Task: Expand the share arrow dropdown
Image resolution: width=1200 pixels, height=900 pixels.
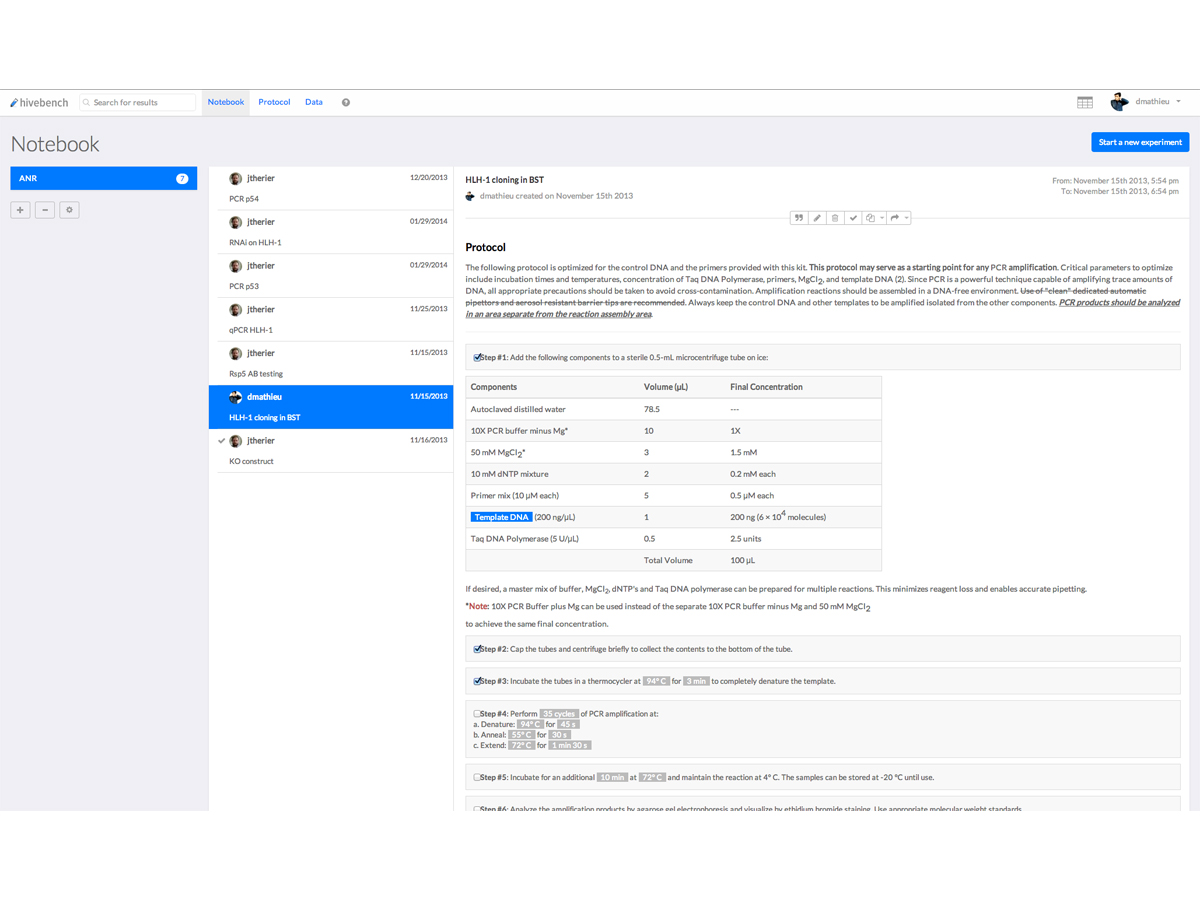Action: (906, 218)
